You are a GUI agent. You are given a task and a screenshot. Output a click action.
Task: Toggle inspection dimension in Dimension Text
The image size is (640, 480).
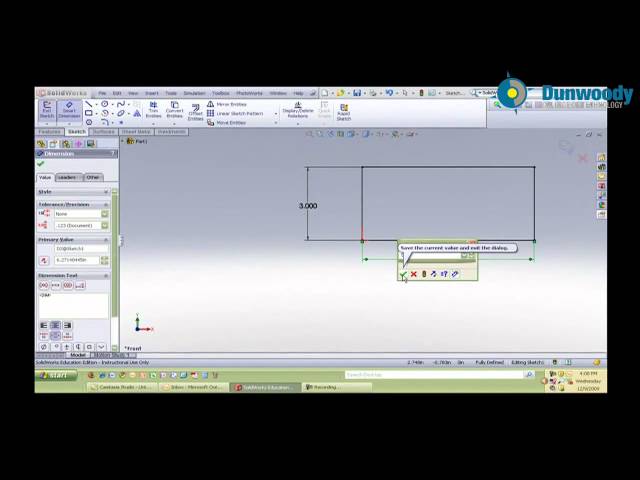(68, 285)
